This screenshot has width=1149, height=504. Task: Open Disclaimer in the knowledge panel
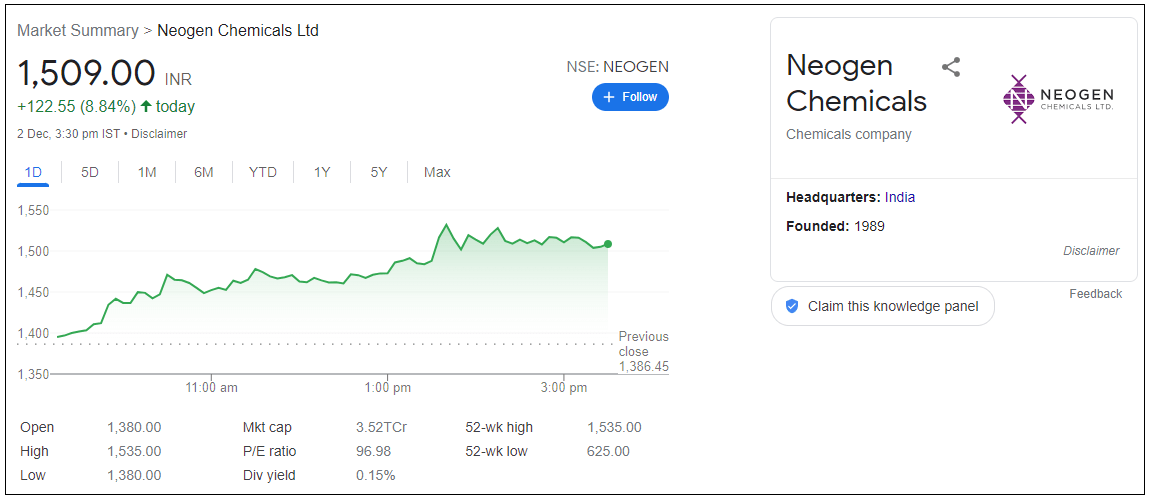tap(1091, 251)
